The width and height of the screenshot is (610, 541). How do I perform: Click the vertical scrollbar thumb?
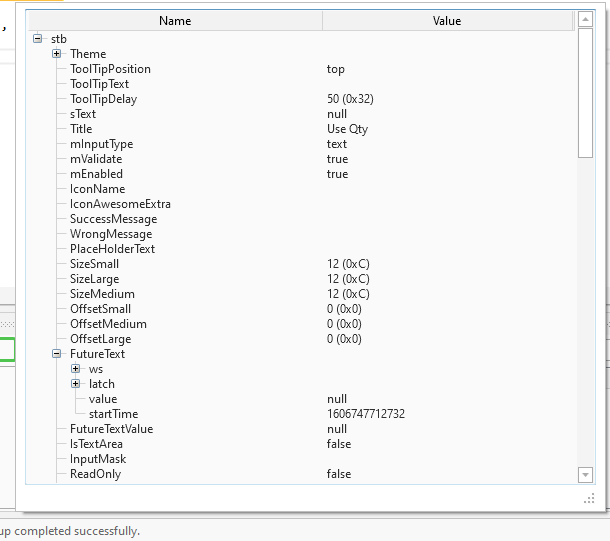point(585,93)
